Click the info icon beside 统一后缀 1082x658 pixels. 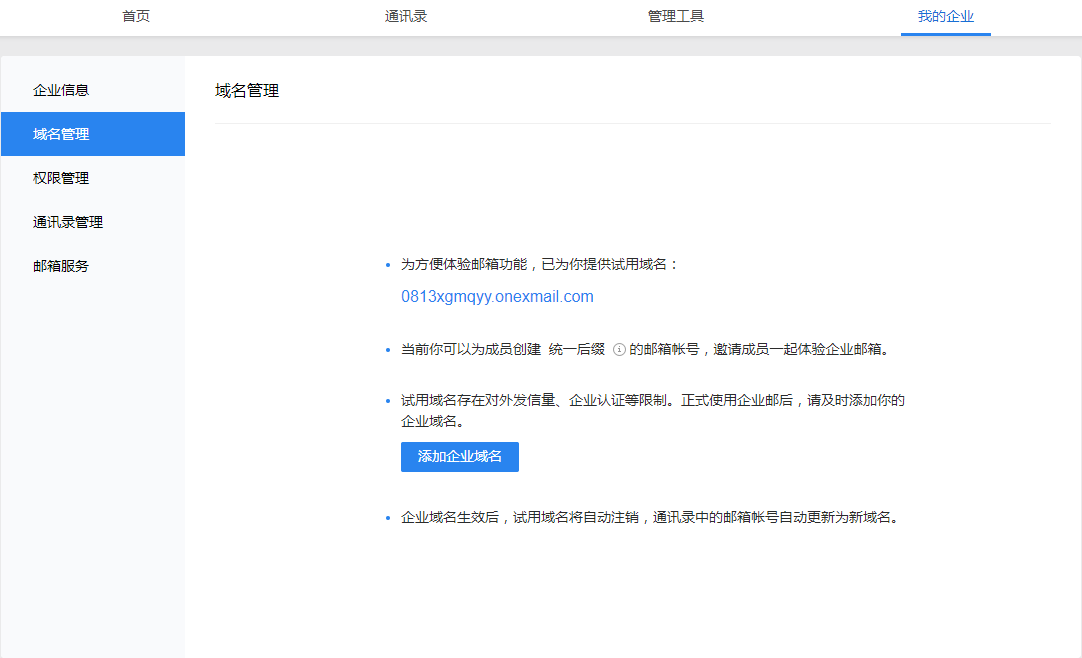(619, 350)
